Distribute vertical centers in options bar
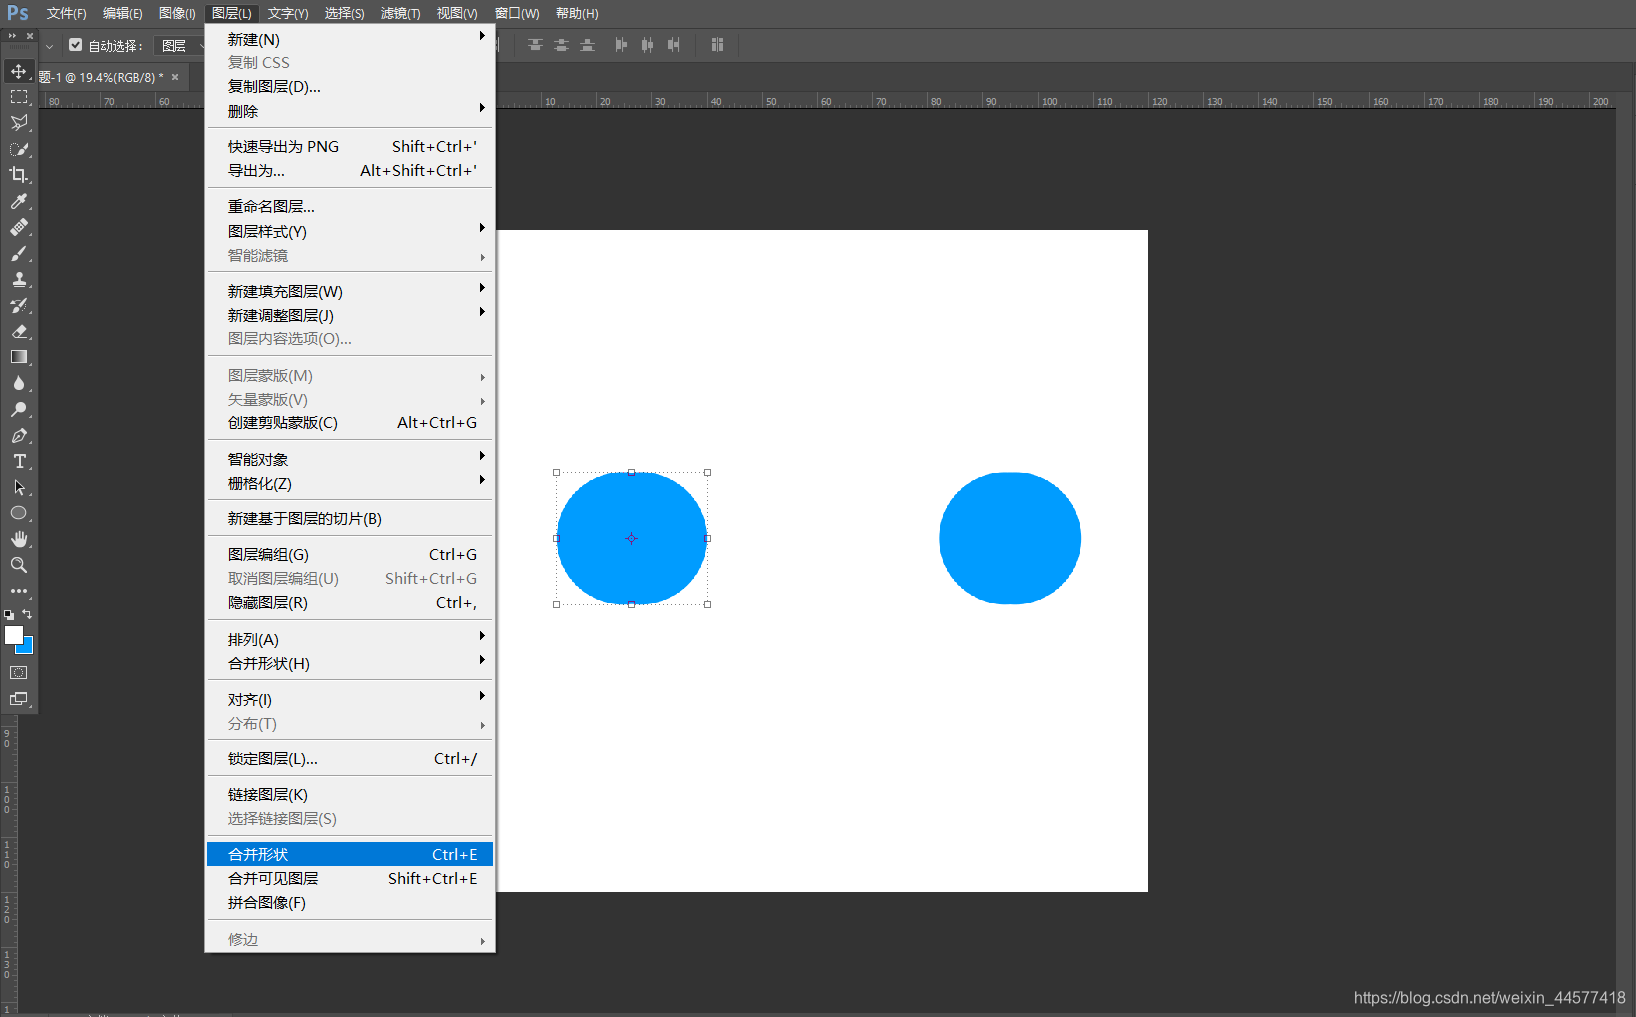 [x=561, y=45]
